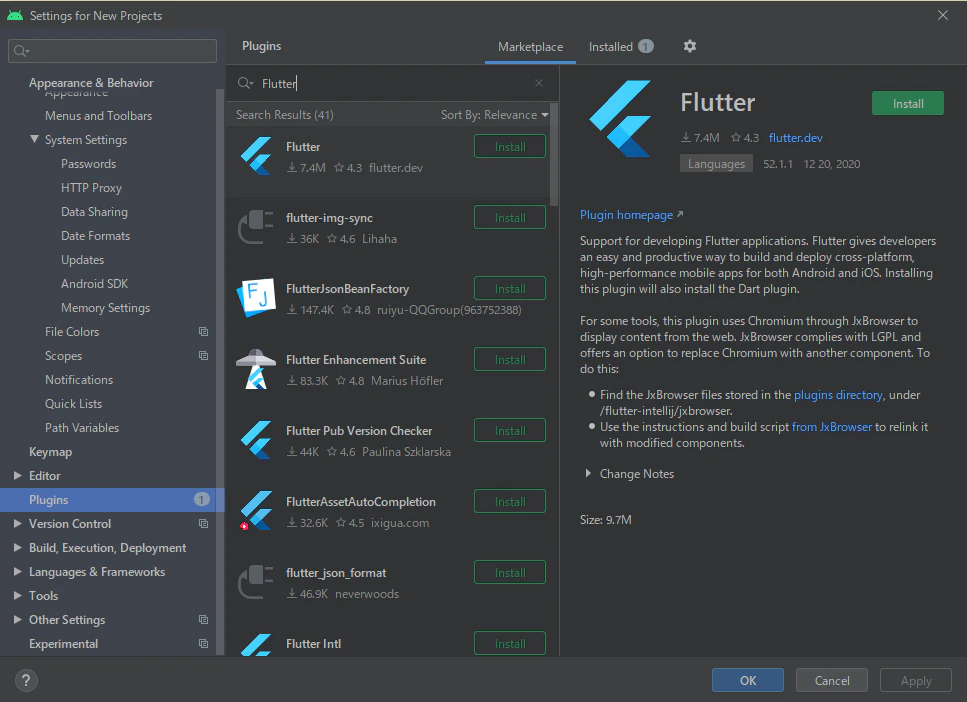Collapse the System Settings tree node
This screenshot has width=967, height=702.
(35, 139)
